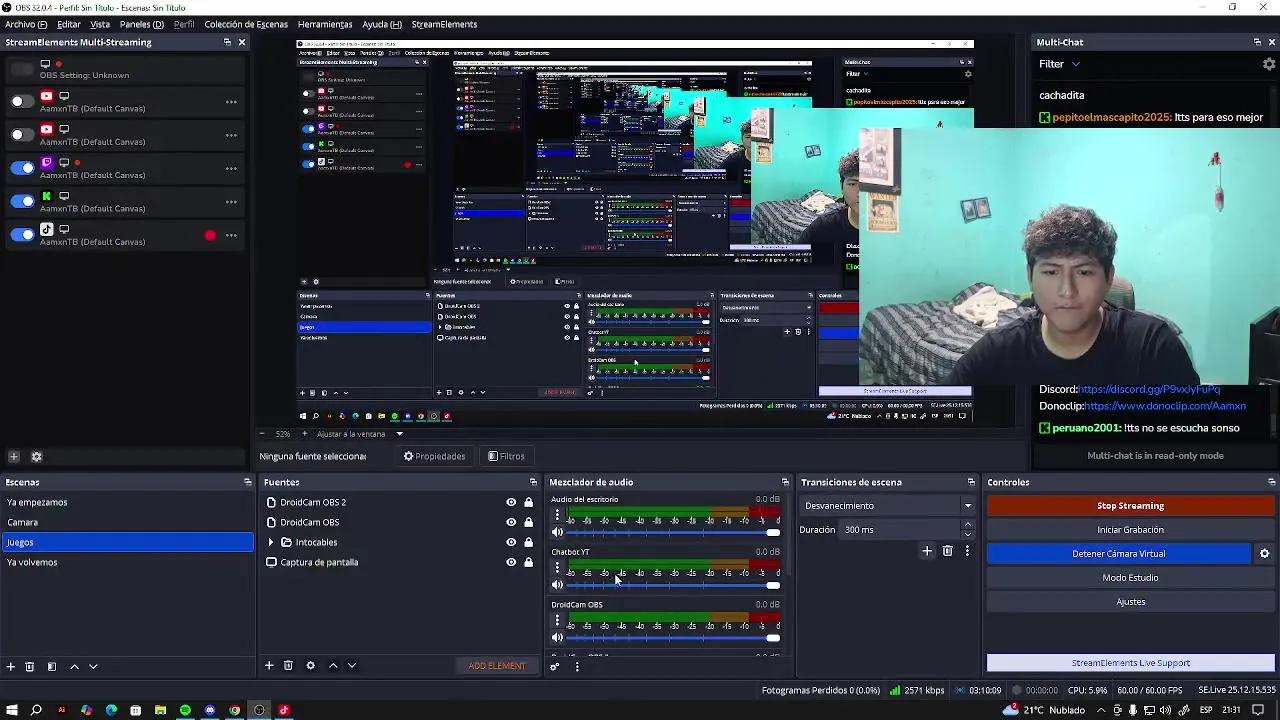Increase the transition Duración with the up stepper
This screenshot has width=1280, height=720.
(967, 526)
